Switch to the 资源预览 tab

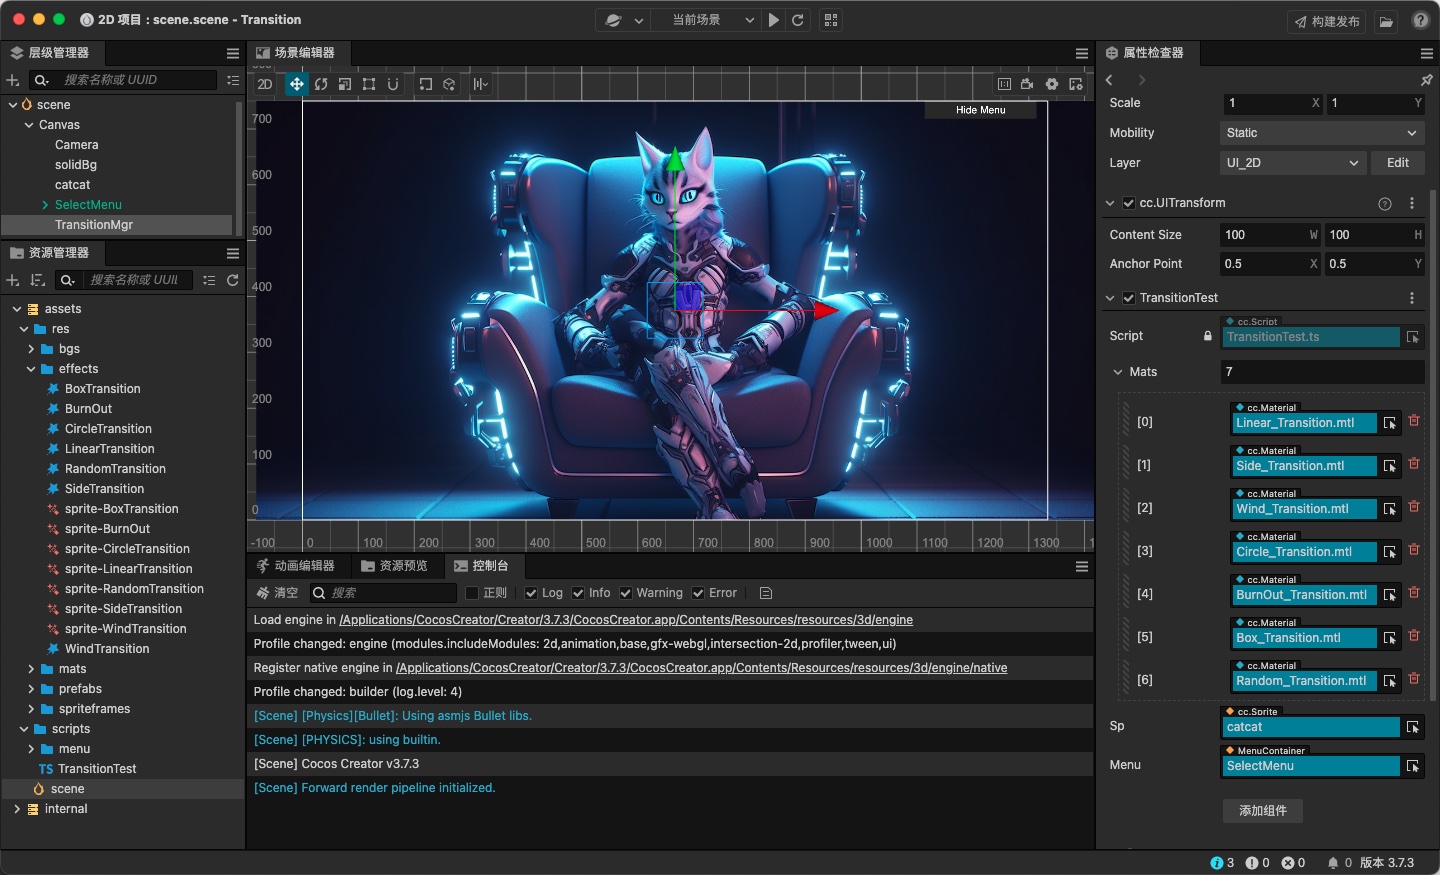point(395,566)
